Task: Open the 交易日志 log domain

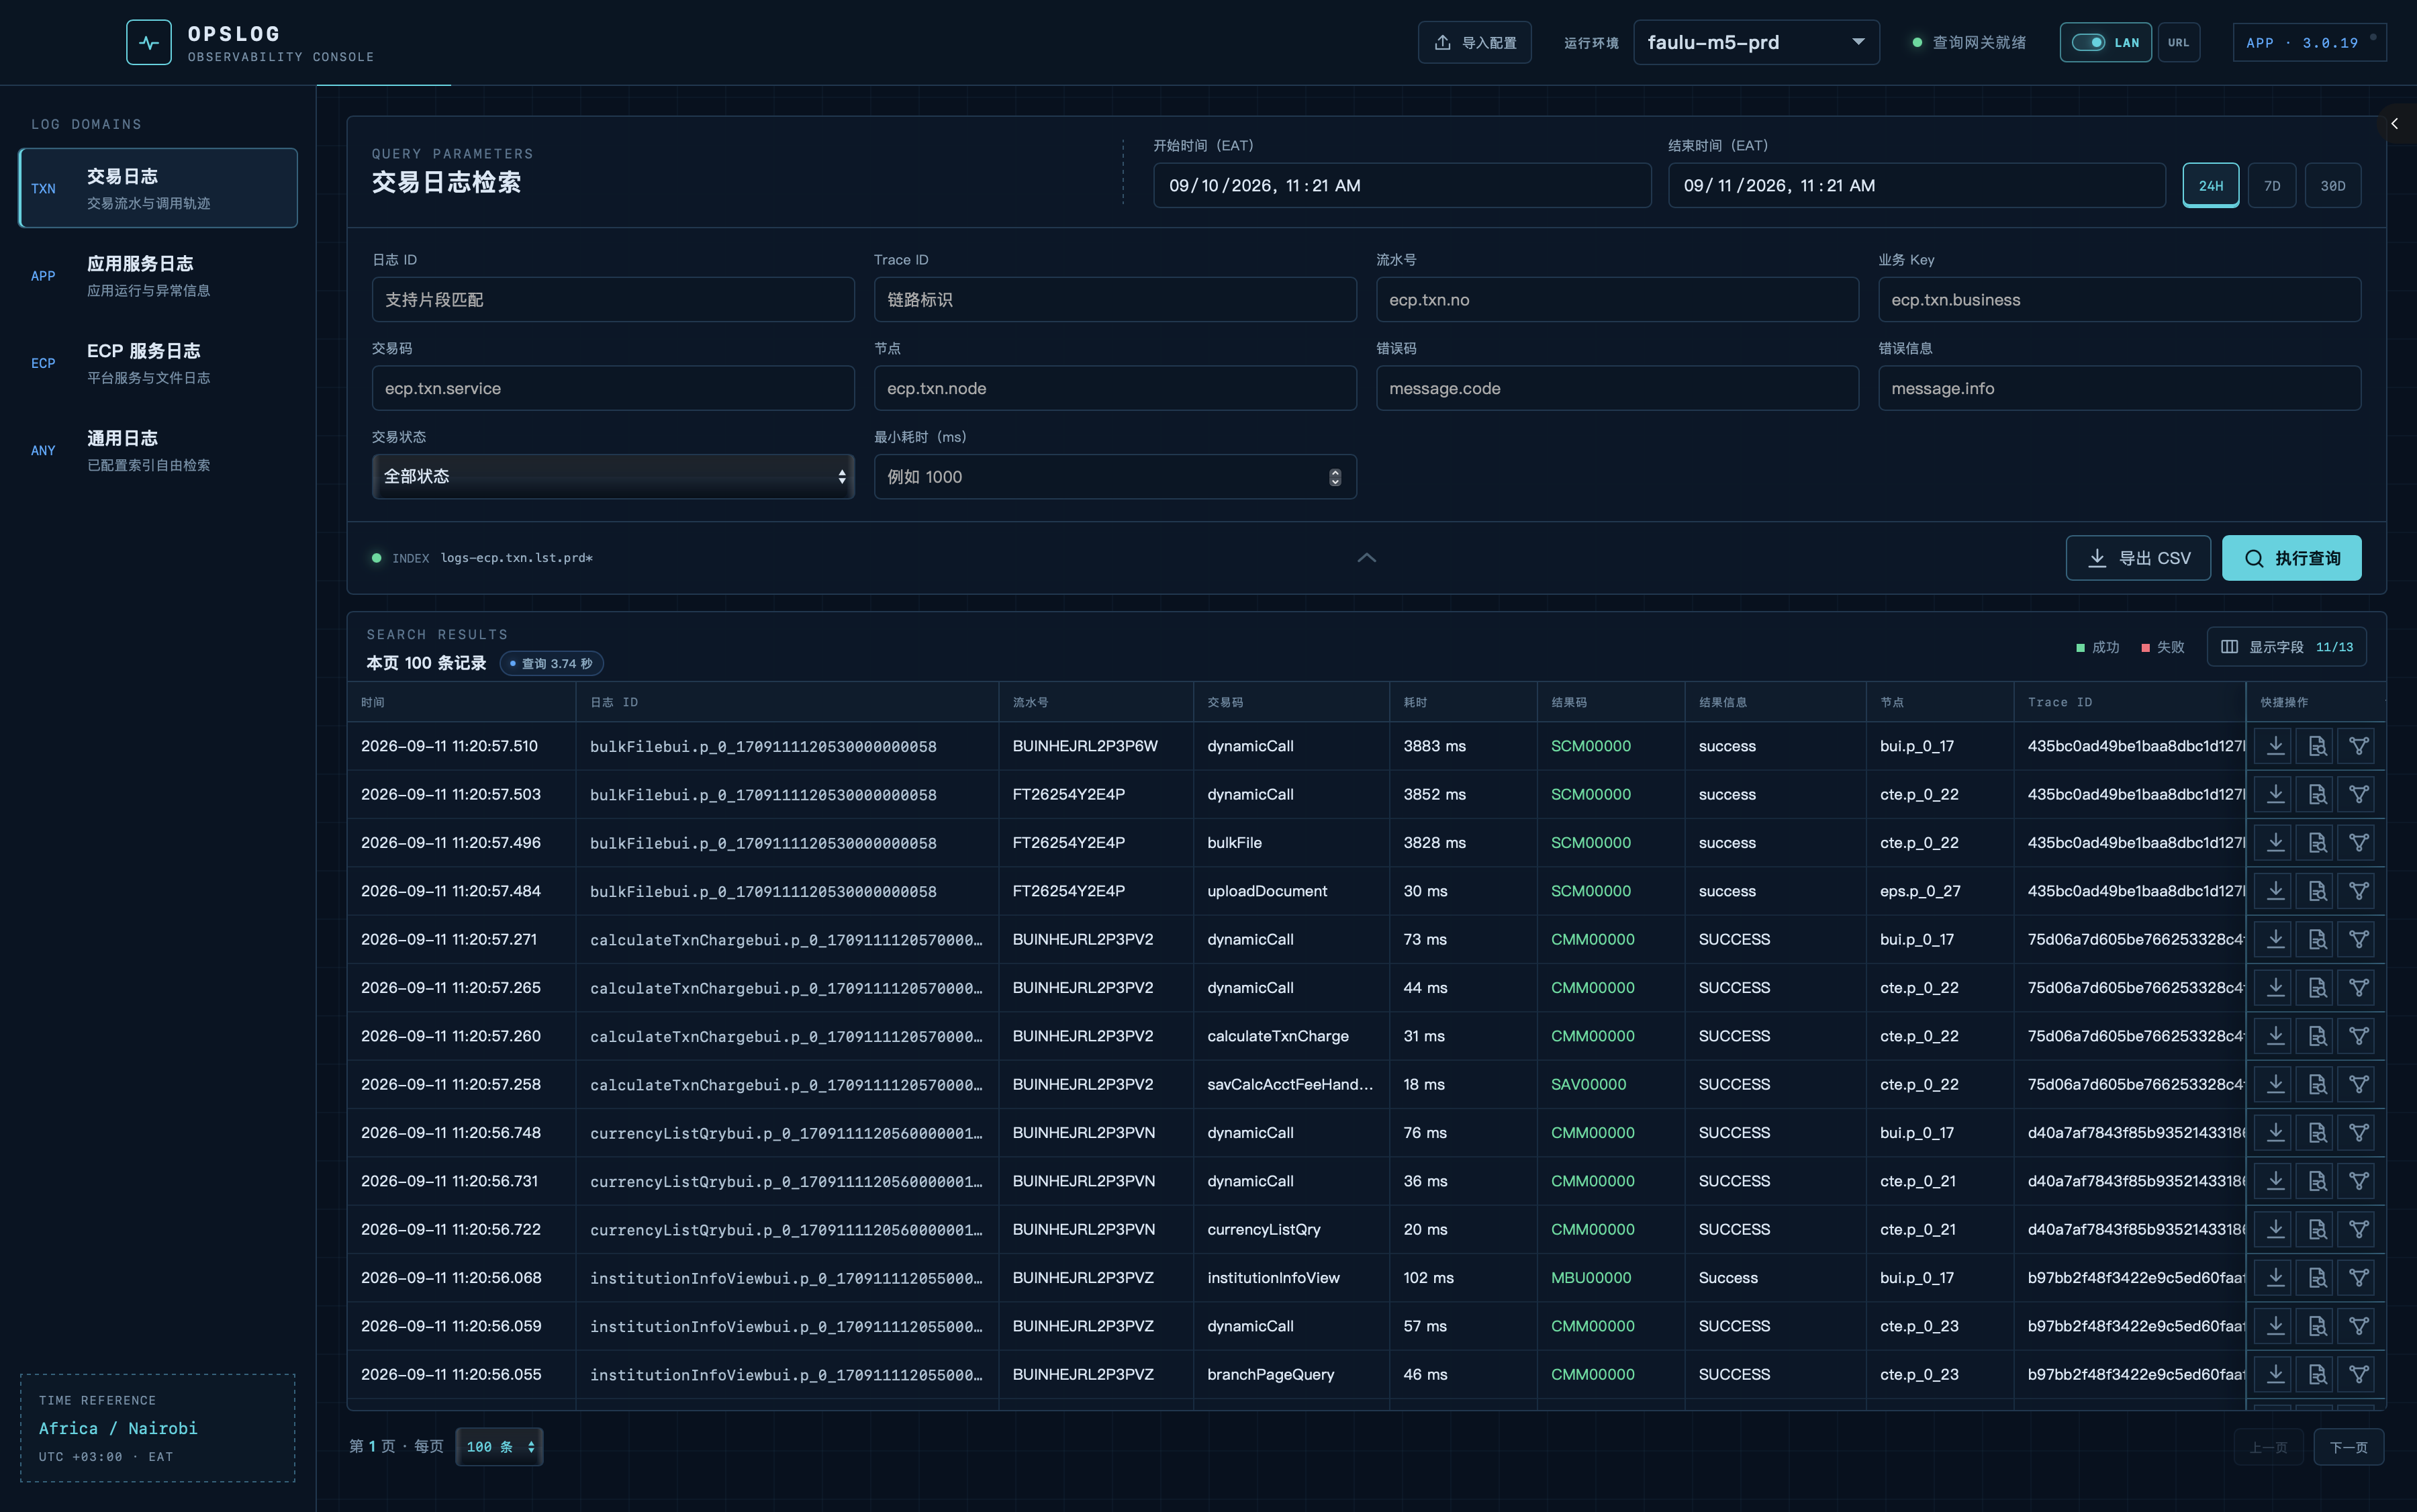Action: pyautogui.click(x=158, y=188)
